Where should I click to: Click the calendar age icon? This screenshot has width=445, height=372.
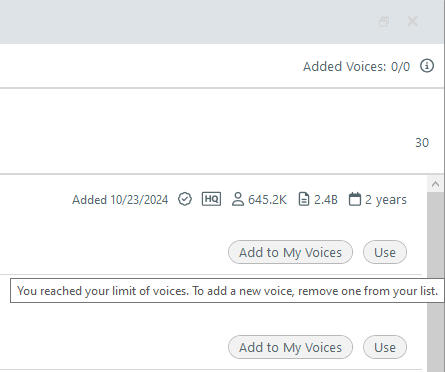point(355,199)
